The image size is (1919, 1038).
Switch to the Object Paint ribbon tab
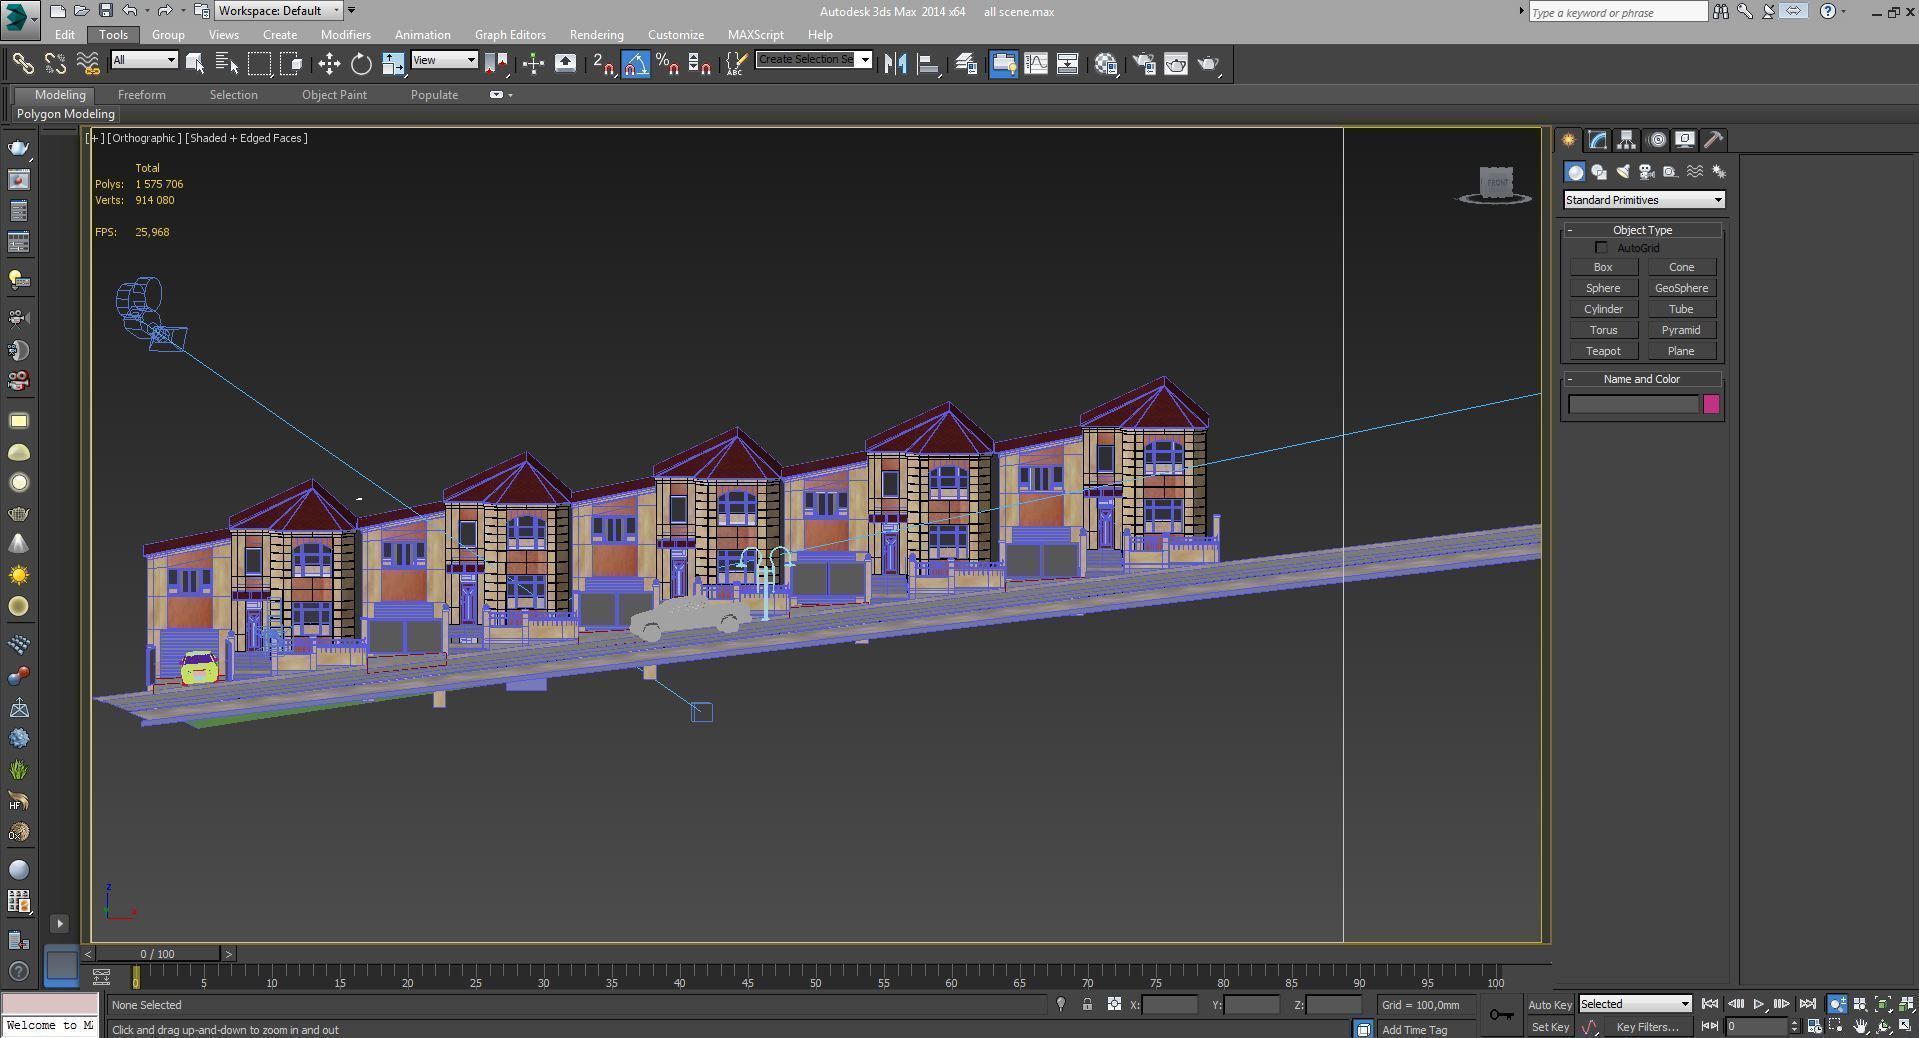tap(334, 95)
